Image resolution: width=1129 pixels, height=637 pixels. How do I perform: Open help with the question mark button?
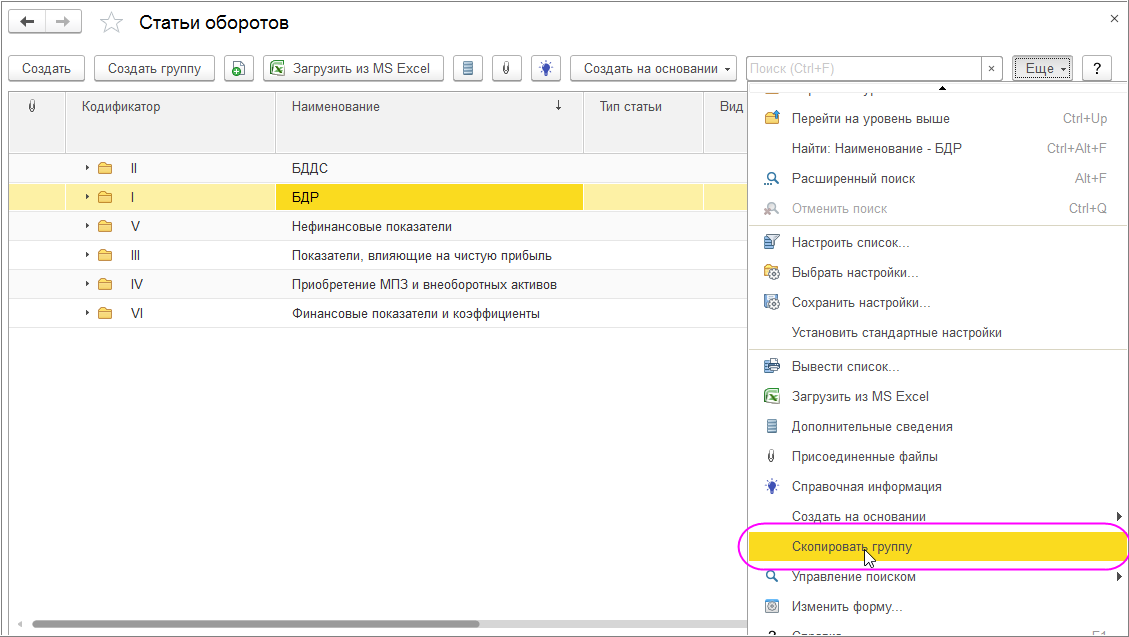click(x=1097, y=68)
